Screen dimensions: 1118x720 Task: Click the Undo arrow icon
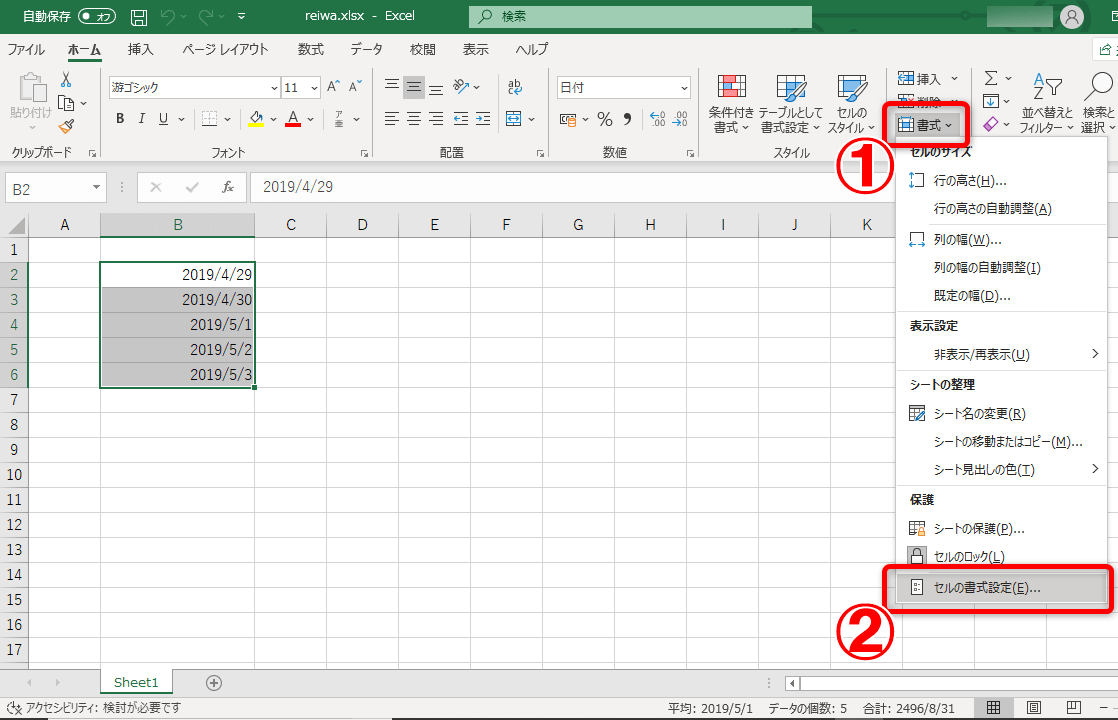167,16
